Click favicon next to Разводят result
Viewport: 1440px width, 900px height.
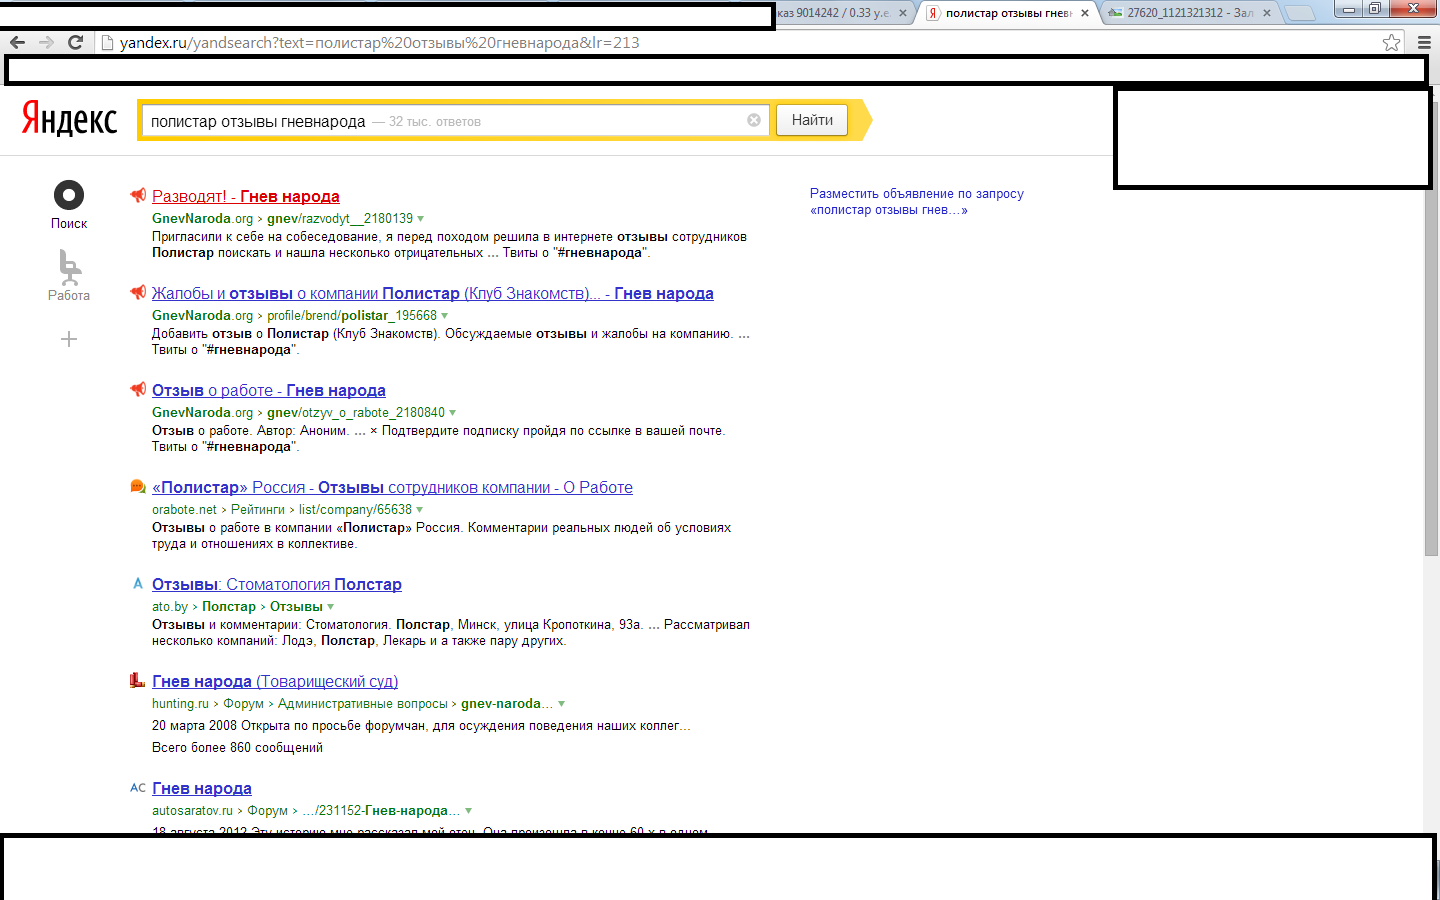pos(138,196)
